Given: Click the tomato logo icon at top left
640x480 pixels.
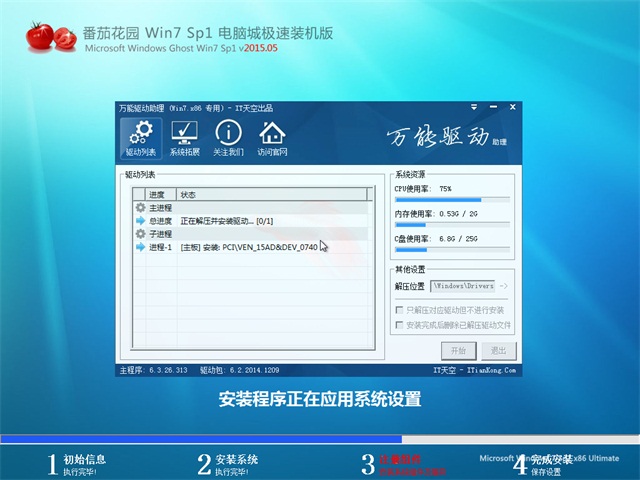Looking at the screenshot, I should coord(51,37).
